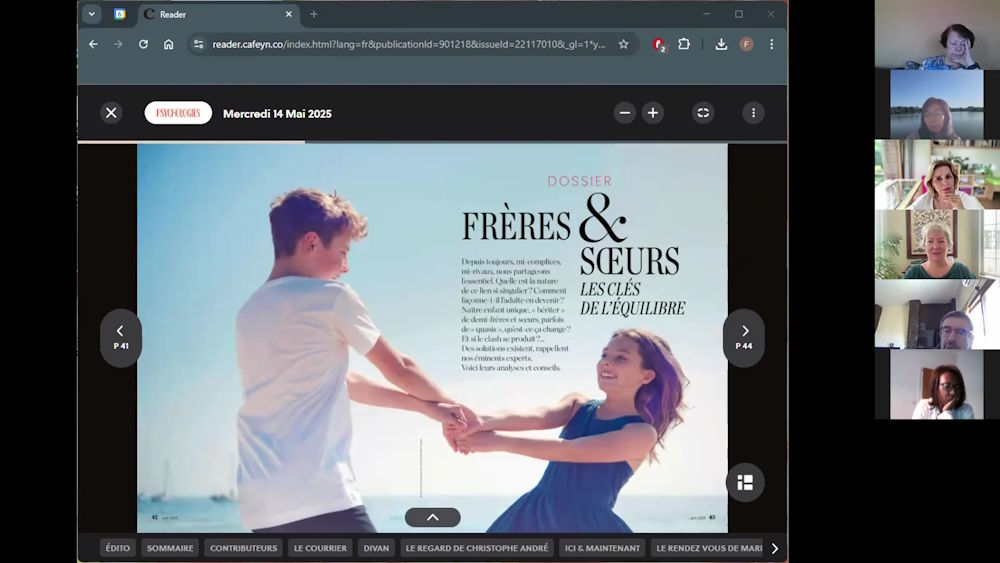This screenshot has height=563, width=1000.
Task: Open the CONTRIBUTEURS section
Action: tap(243, 548)
